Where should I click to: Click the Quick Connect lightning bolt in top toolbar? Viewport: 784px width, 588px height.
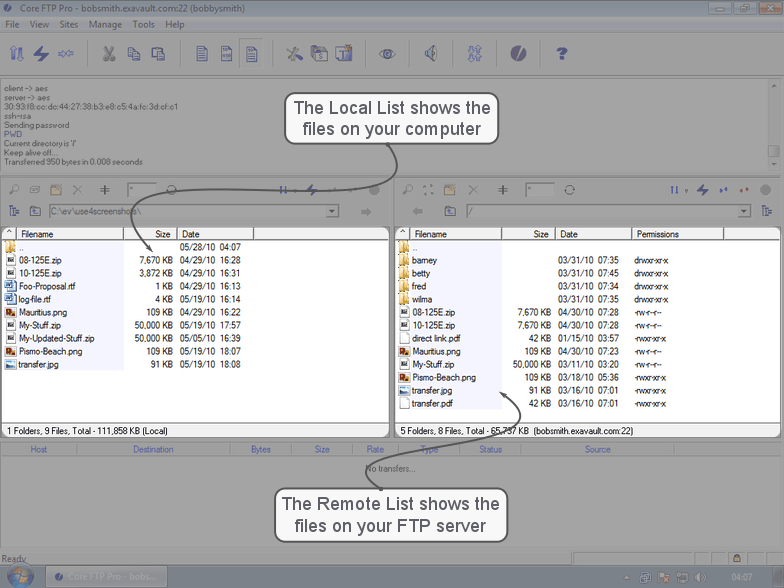(x=41, y=54)
